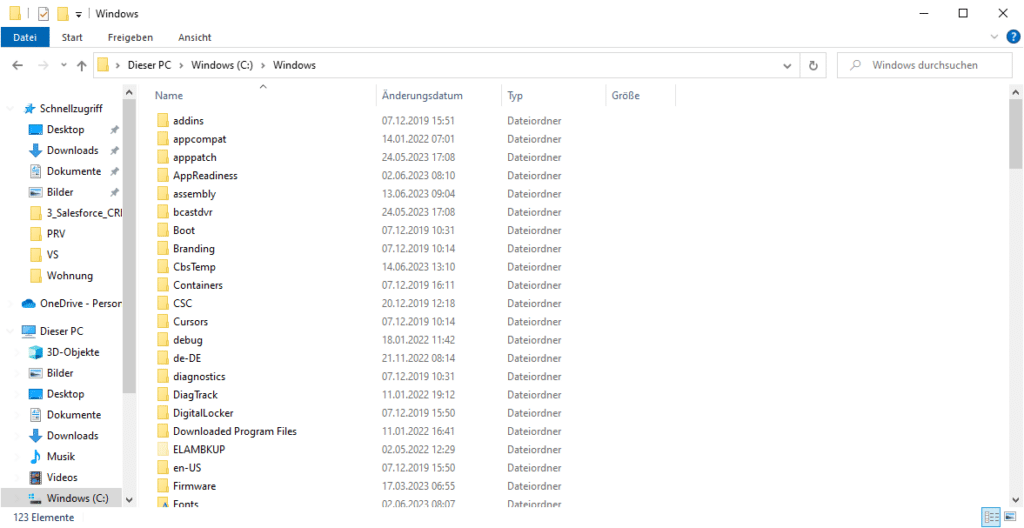Switch to the details view icon
Image resolution: width=1024 pixels, height=528 pixels.
click(x=989, y=518)
